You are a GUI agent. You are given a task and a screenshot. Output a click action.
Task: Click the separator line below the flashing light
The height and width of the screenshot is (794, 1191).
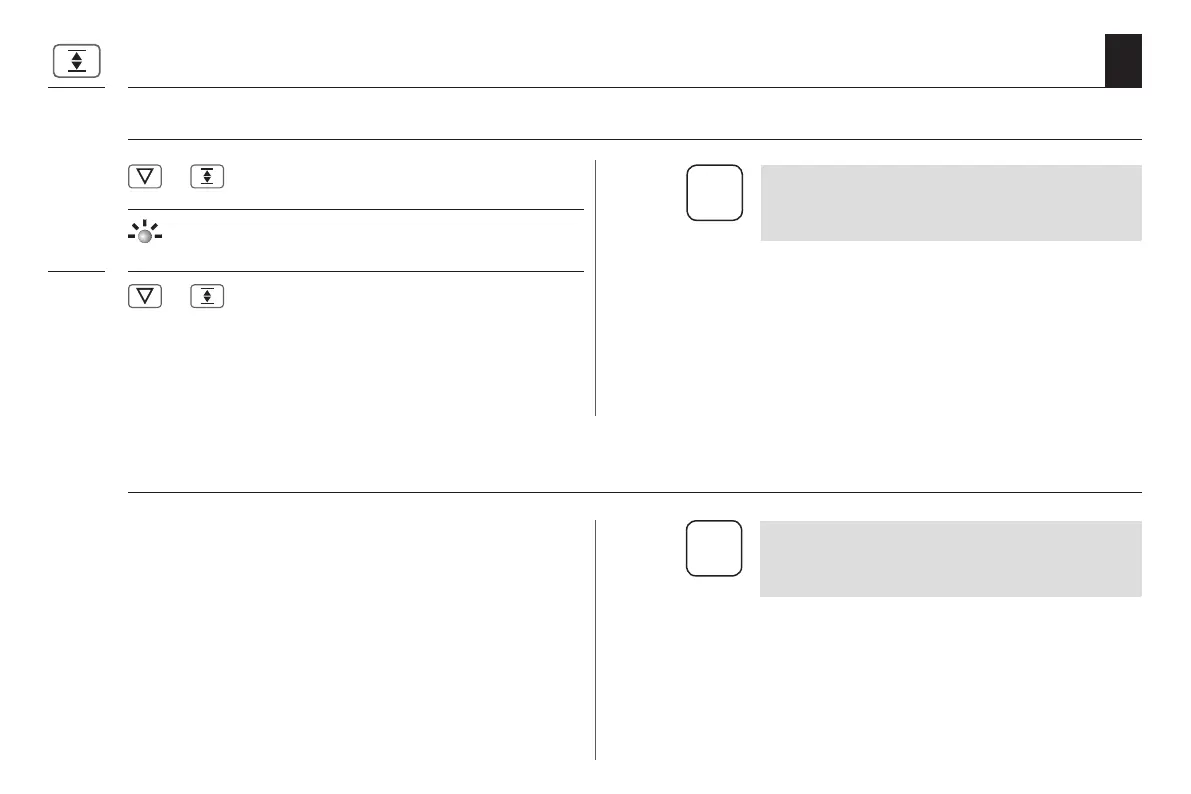point(356,271)
